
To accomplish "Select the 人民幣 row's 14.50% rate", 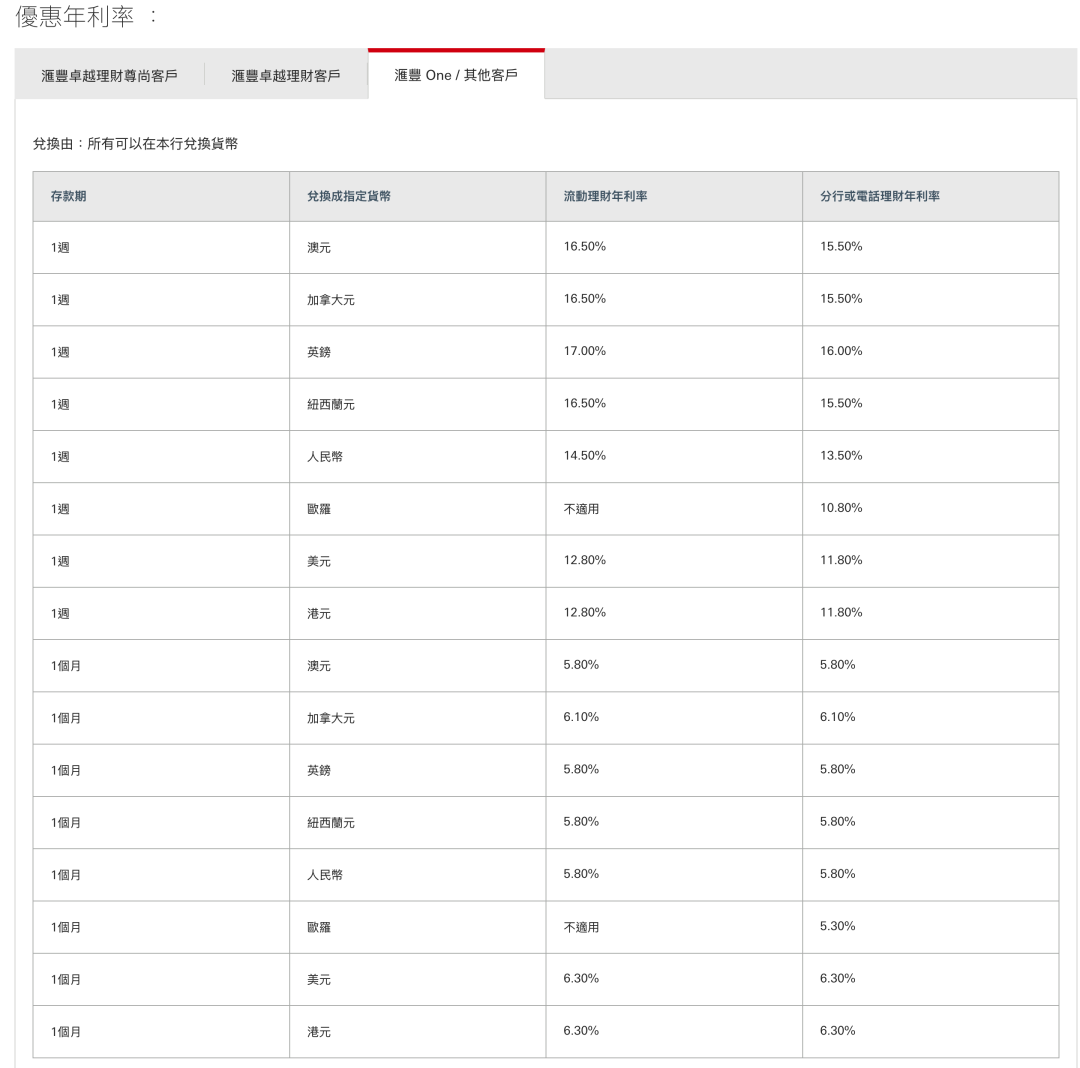I will [581, 456].
